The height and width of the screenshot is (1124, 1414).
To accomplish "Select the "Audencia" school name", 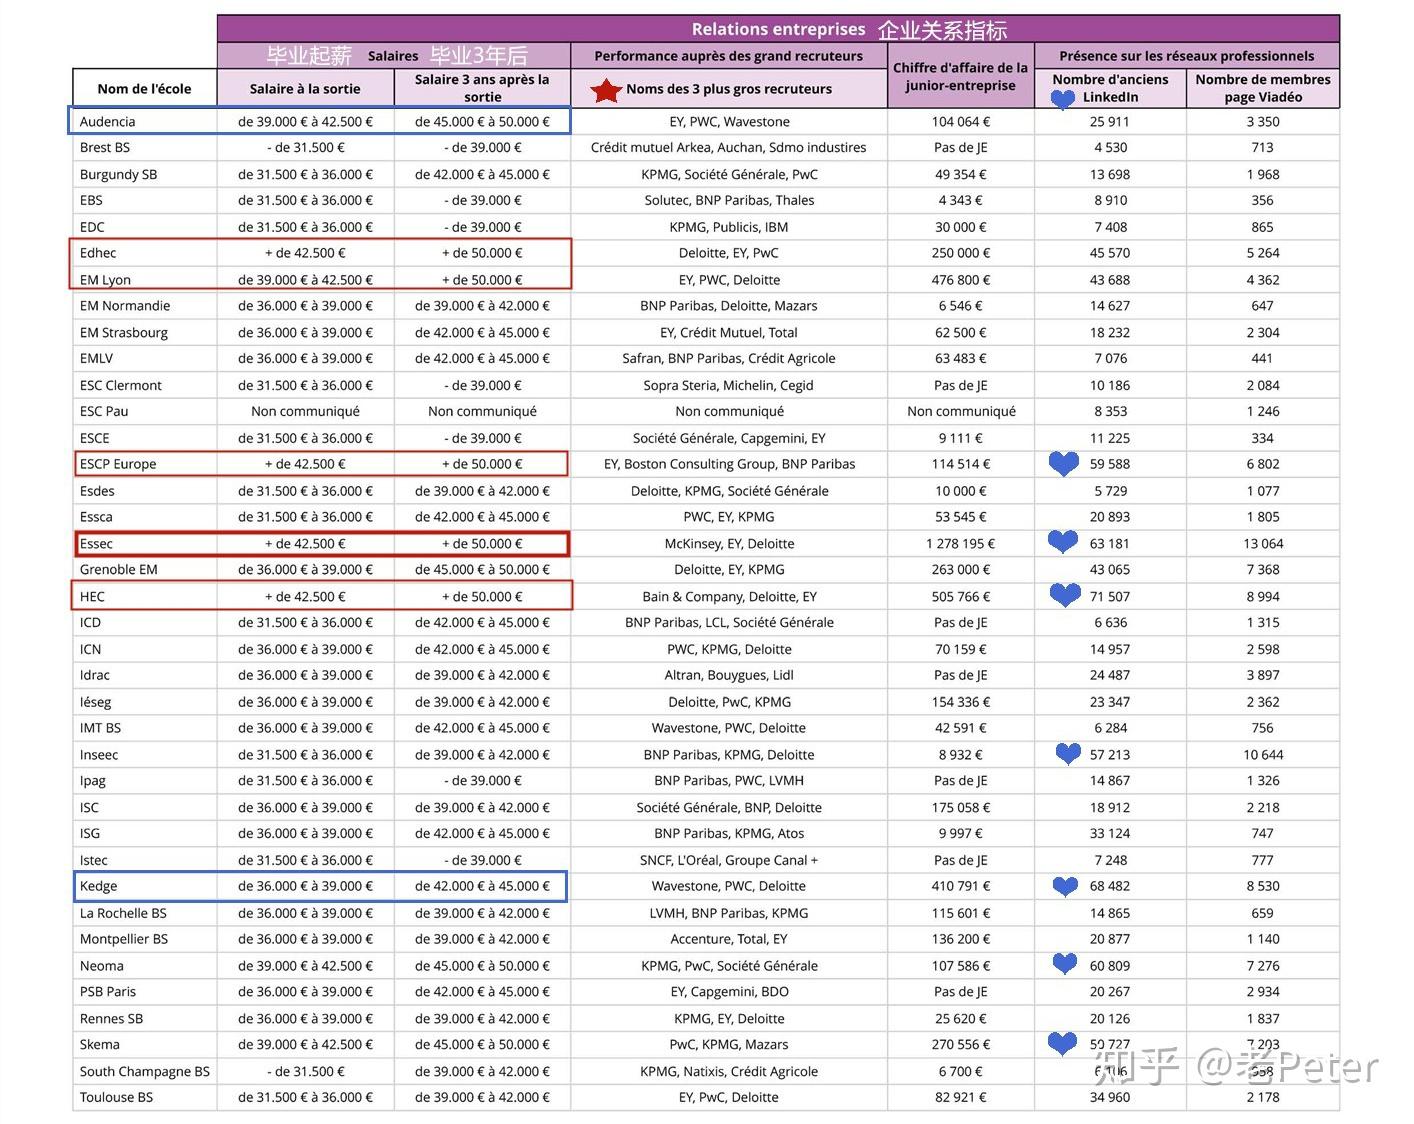I will coord(107,122).
